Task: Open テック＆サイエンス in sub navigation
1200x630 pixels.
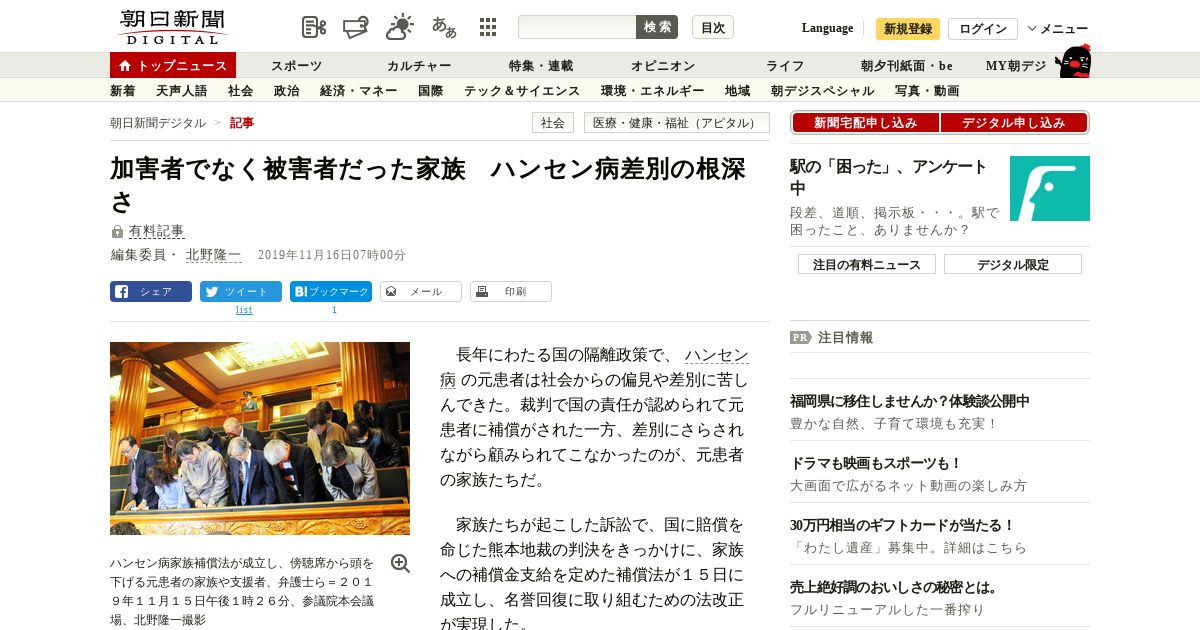Action: (x=522, y=91)
